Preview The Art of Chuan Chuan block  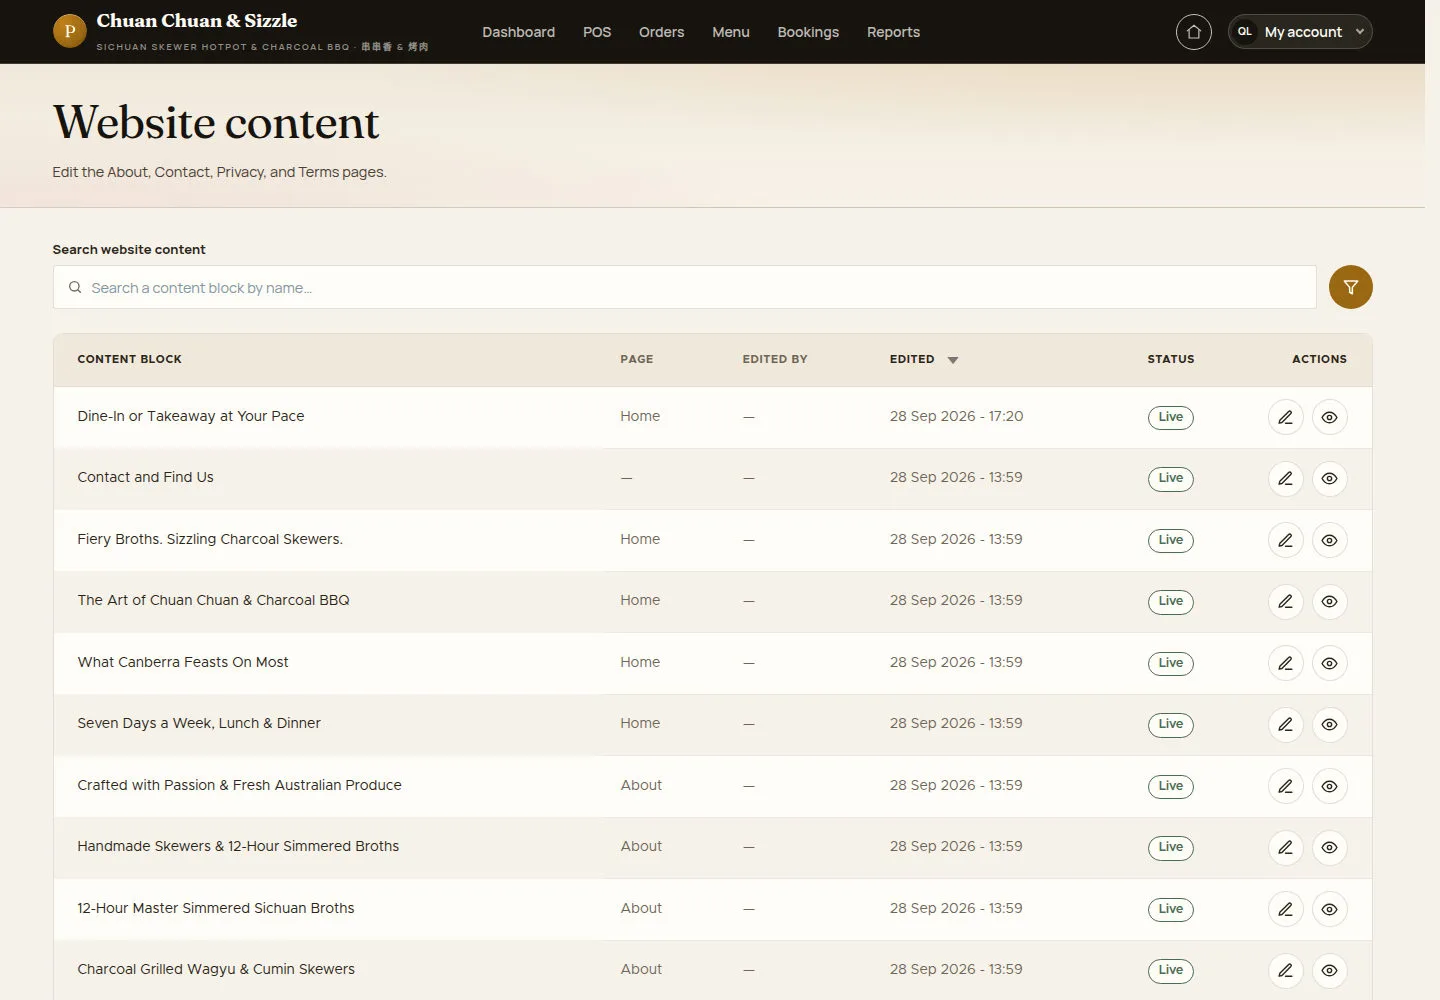[1329, 601]
